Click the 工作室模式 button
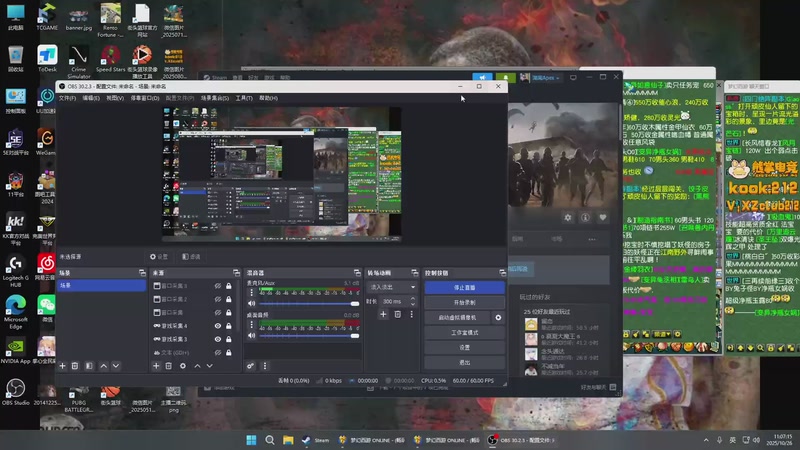 coord(464,333)
